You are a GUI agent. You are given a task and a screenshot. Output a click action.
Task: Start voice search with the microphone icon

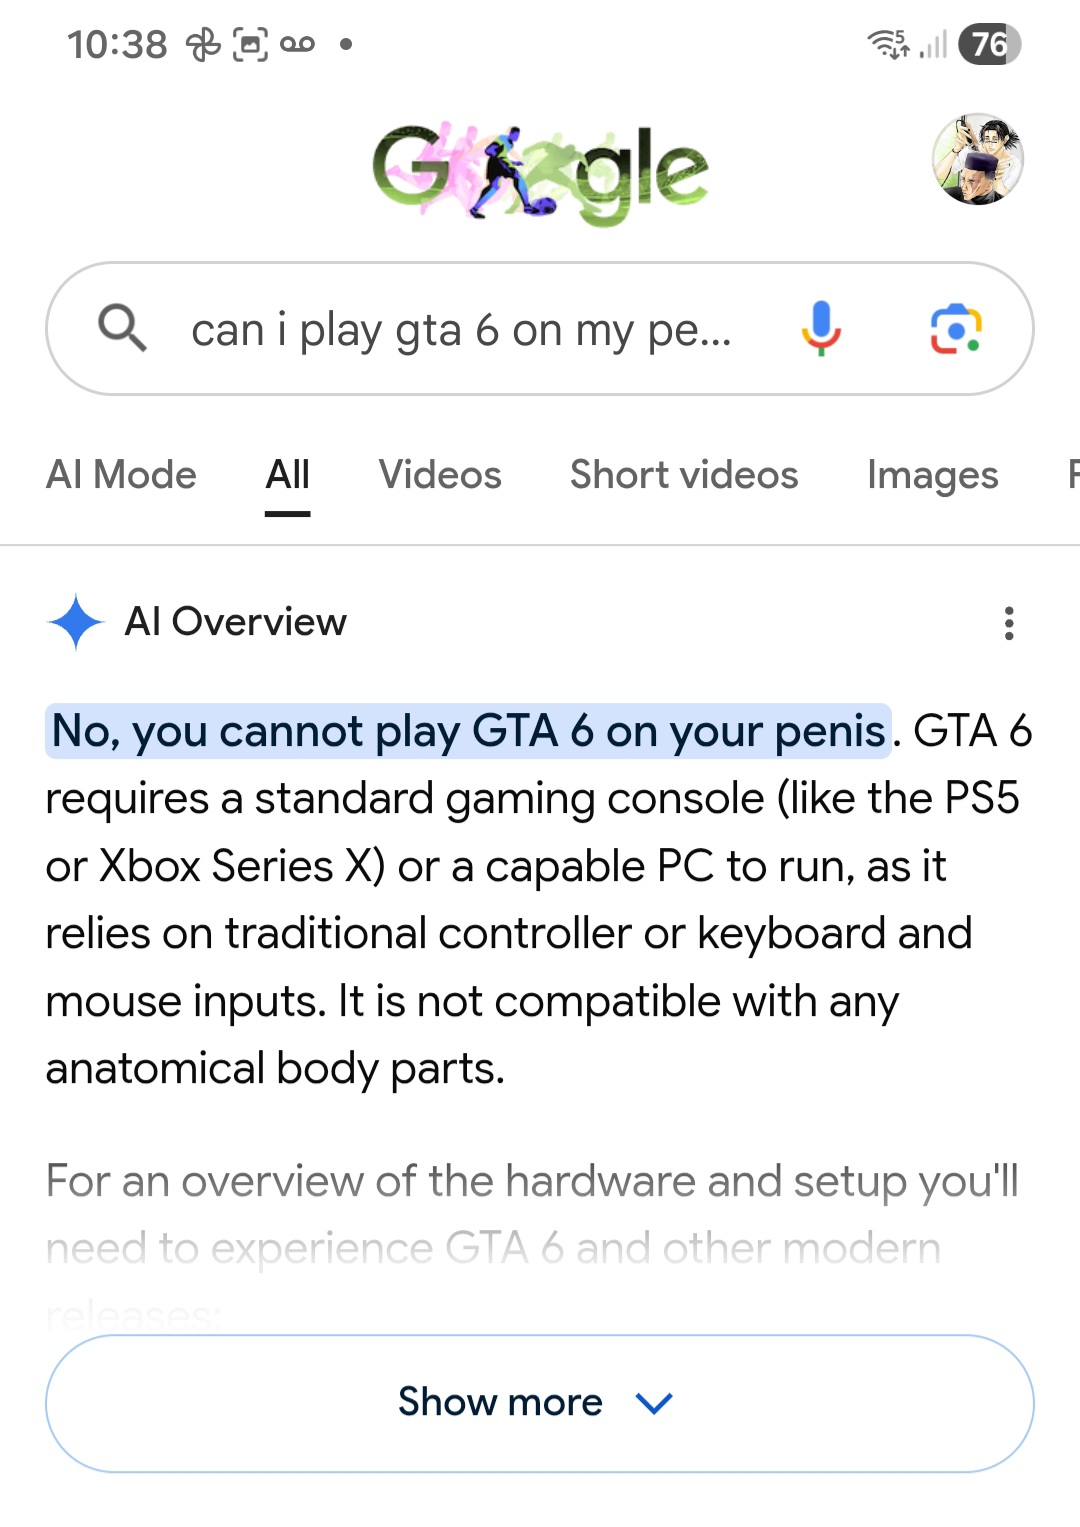tap(821, 328)
